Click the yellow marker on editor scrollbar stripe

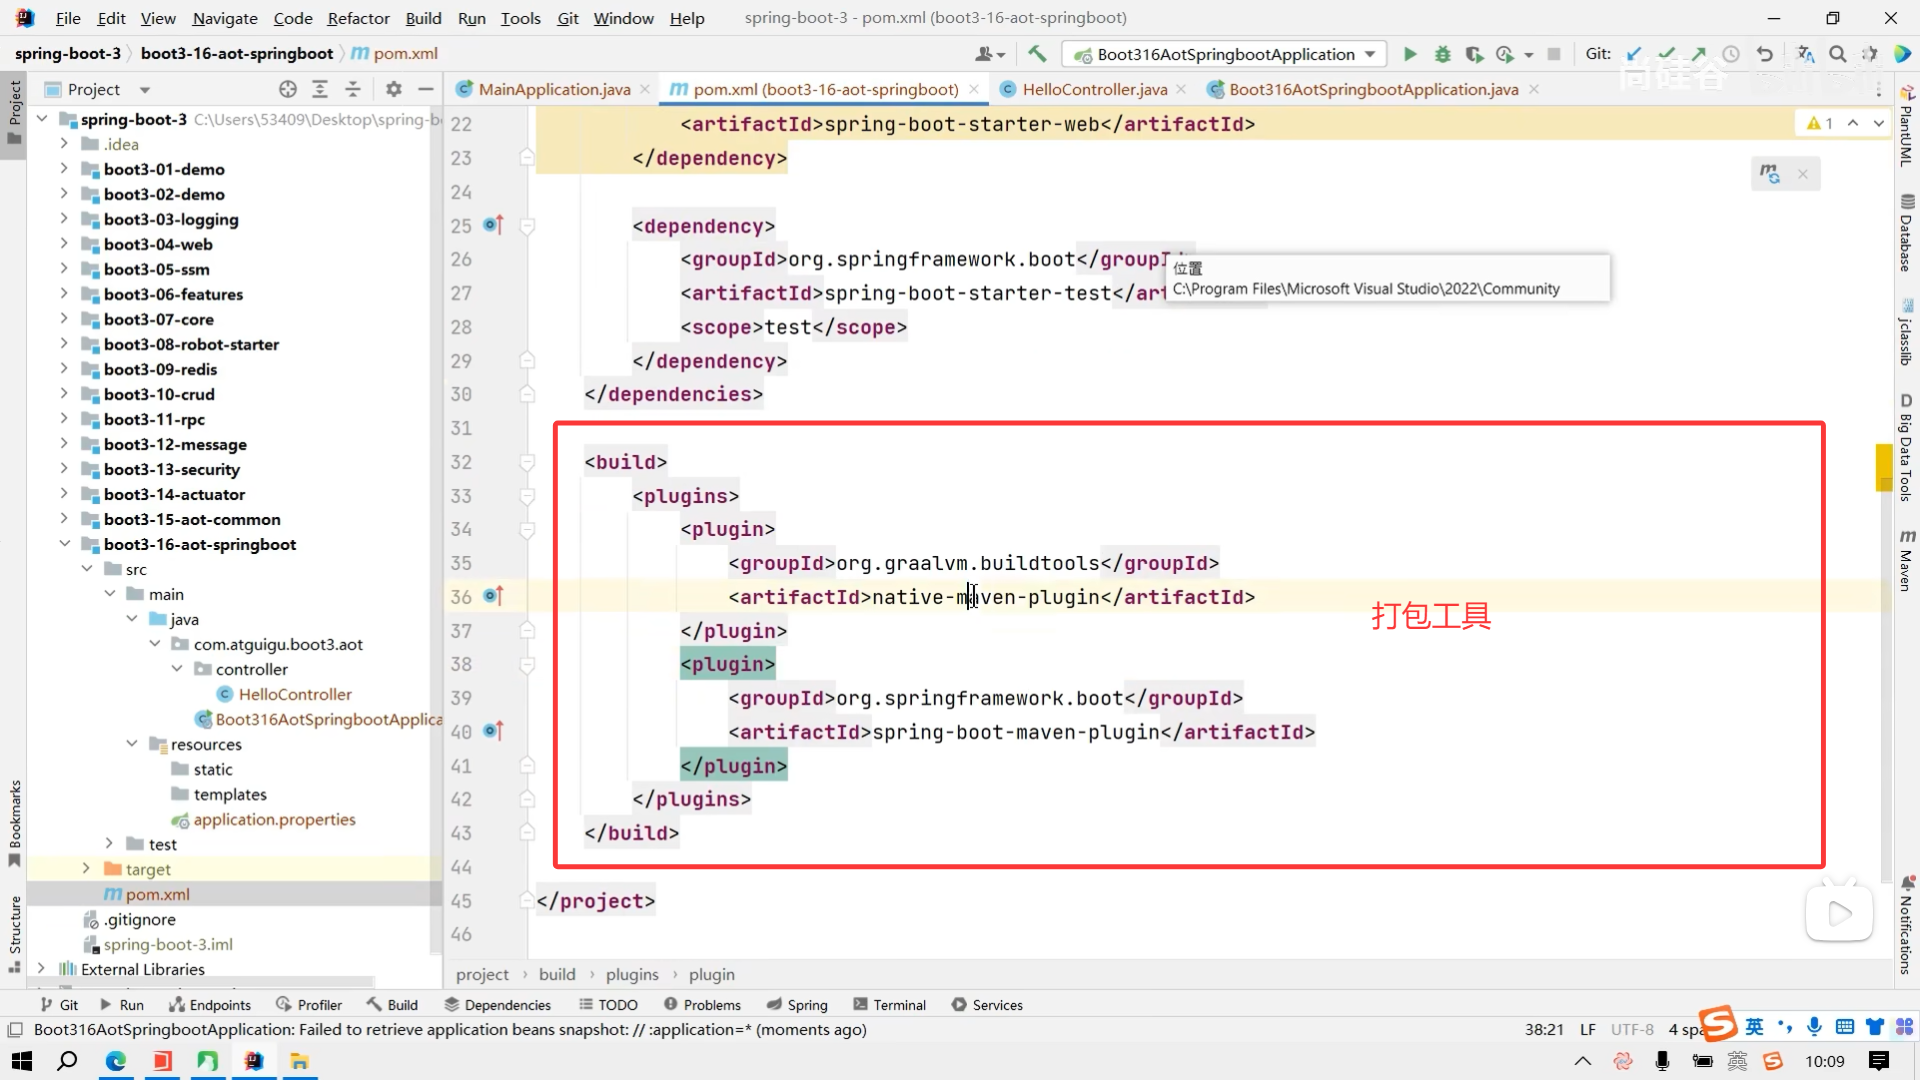click(1884, 467)
